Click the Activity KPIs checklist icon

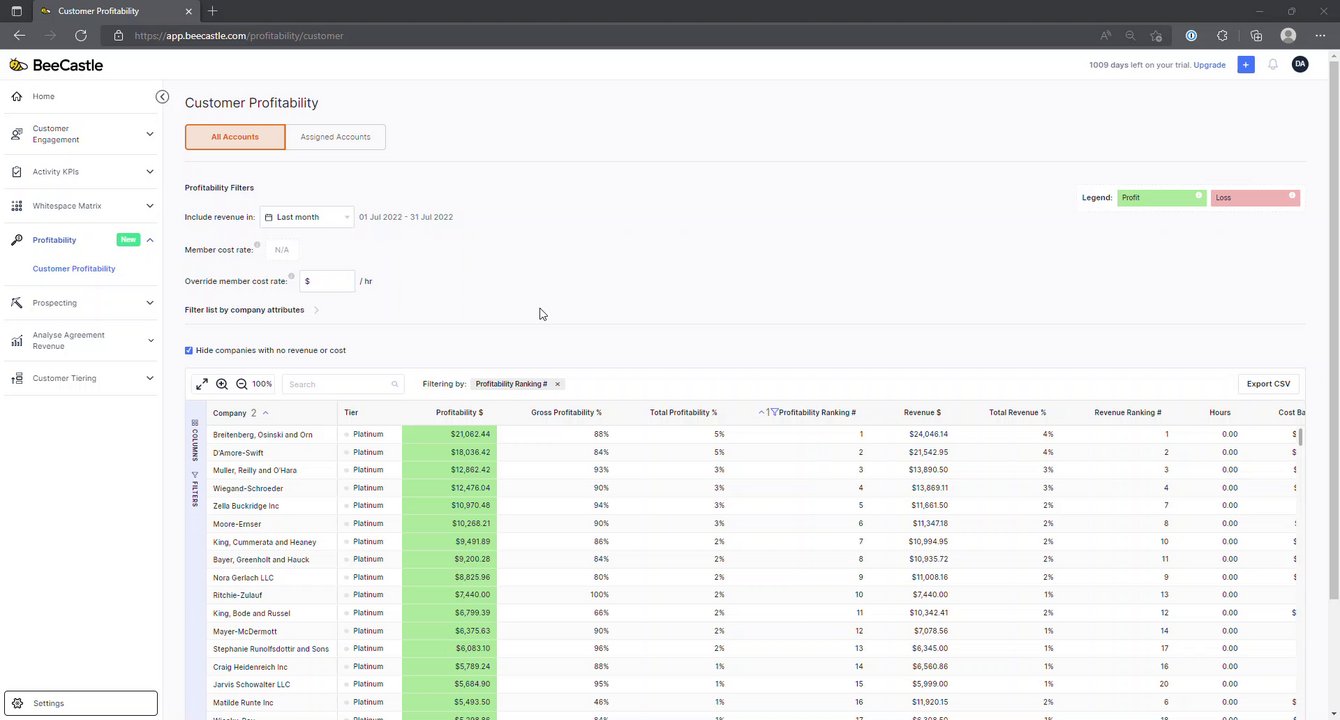click(x=16, y=172)
